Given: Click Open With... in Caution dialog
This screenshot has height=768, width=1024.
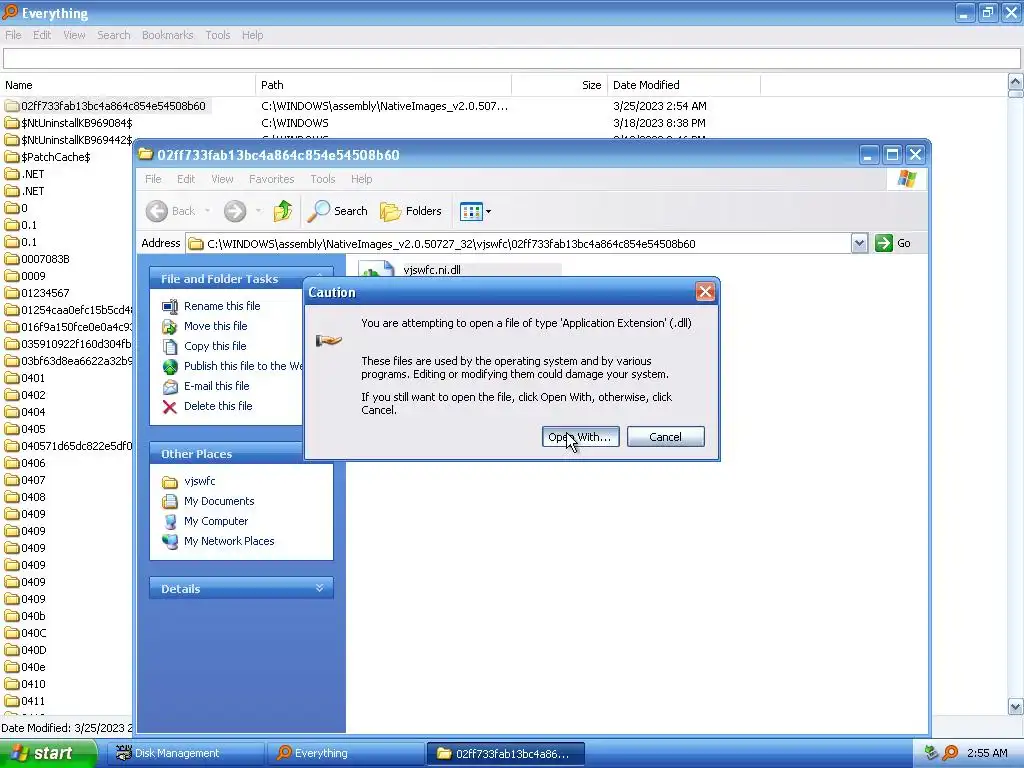Looking at the screenshot, I should pyautogui.click(x=581, y=437).
